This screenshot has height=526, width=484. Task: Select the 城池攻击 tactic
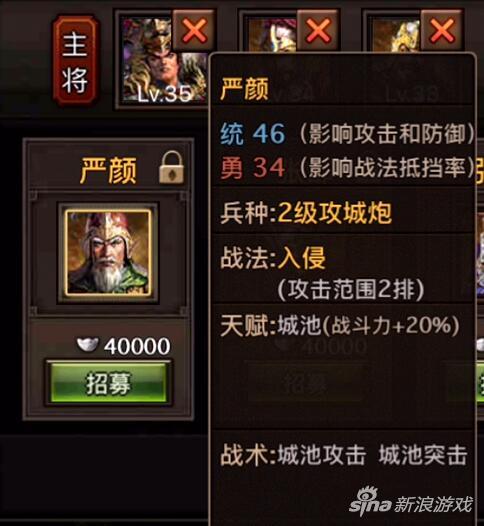click(322, 455)
